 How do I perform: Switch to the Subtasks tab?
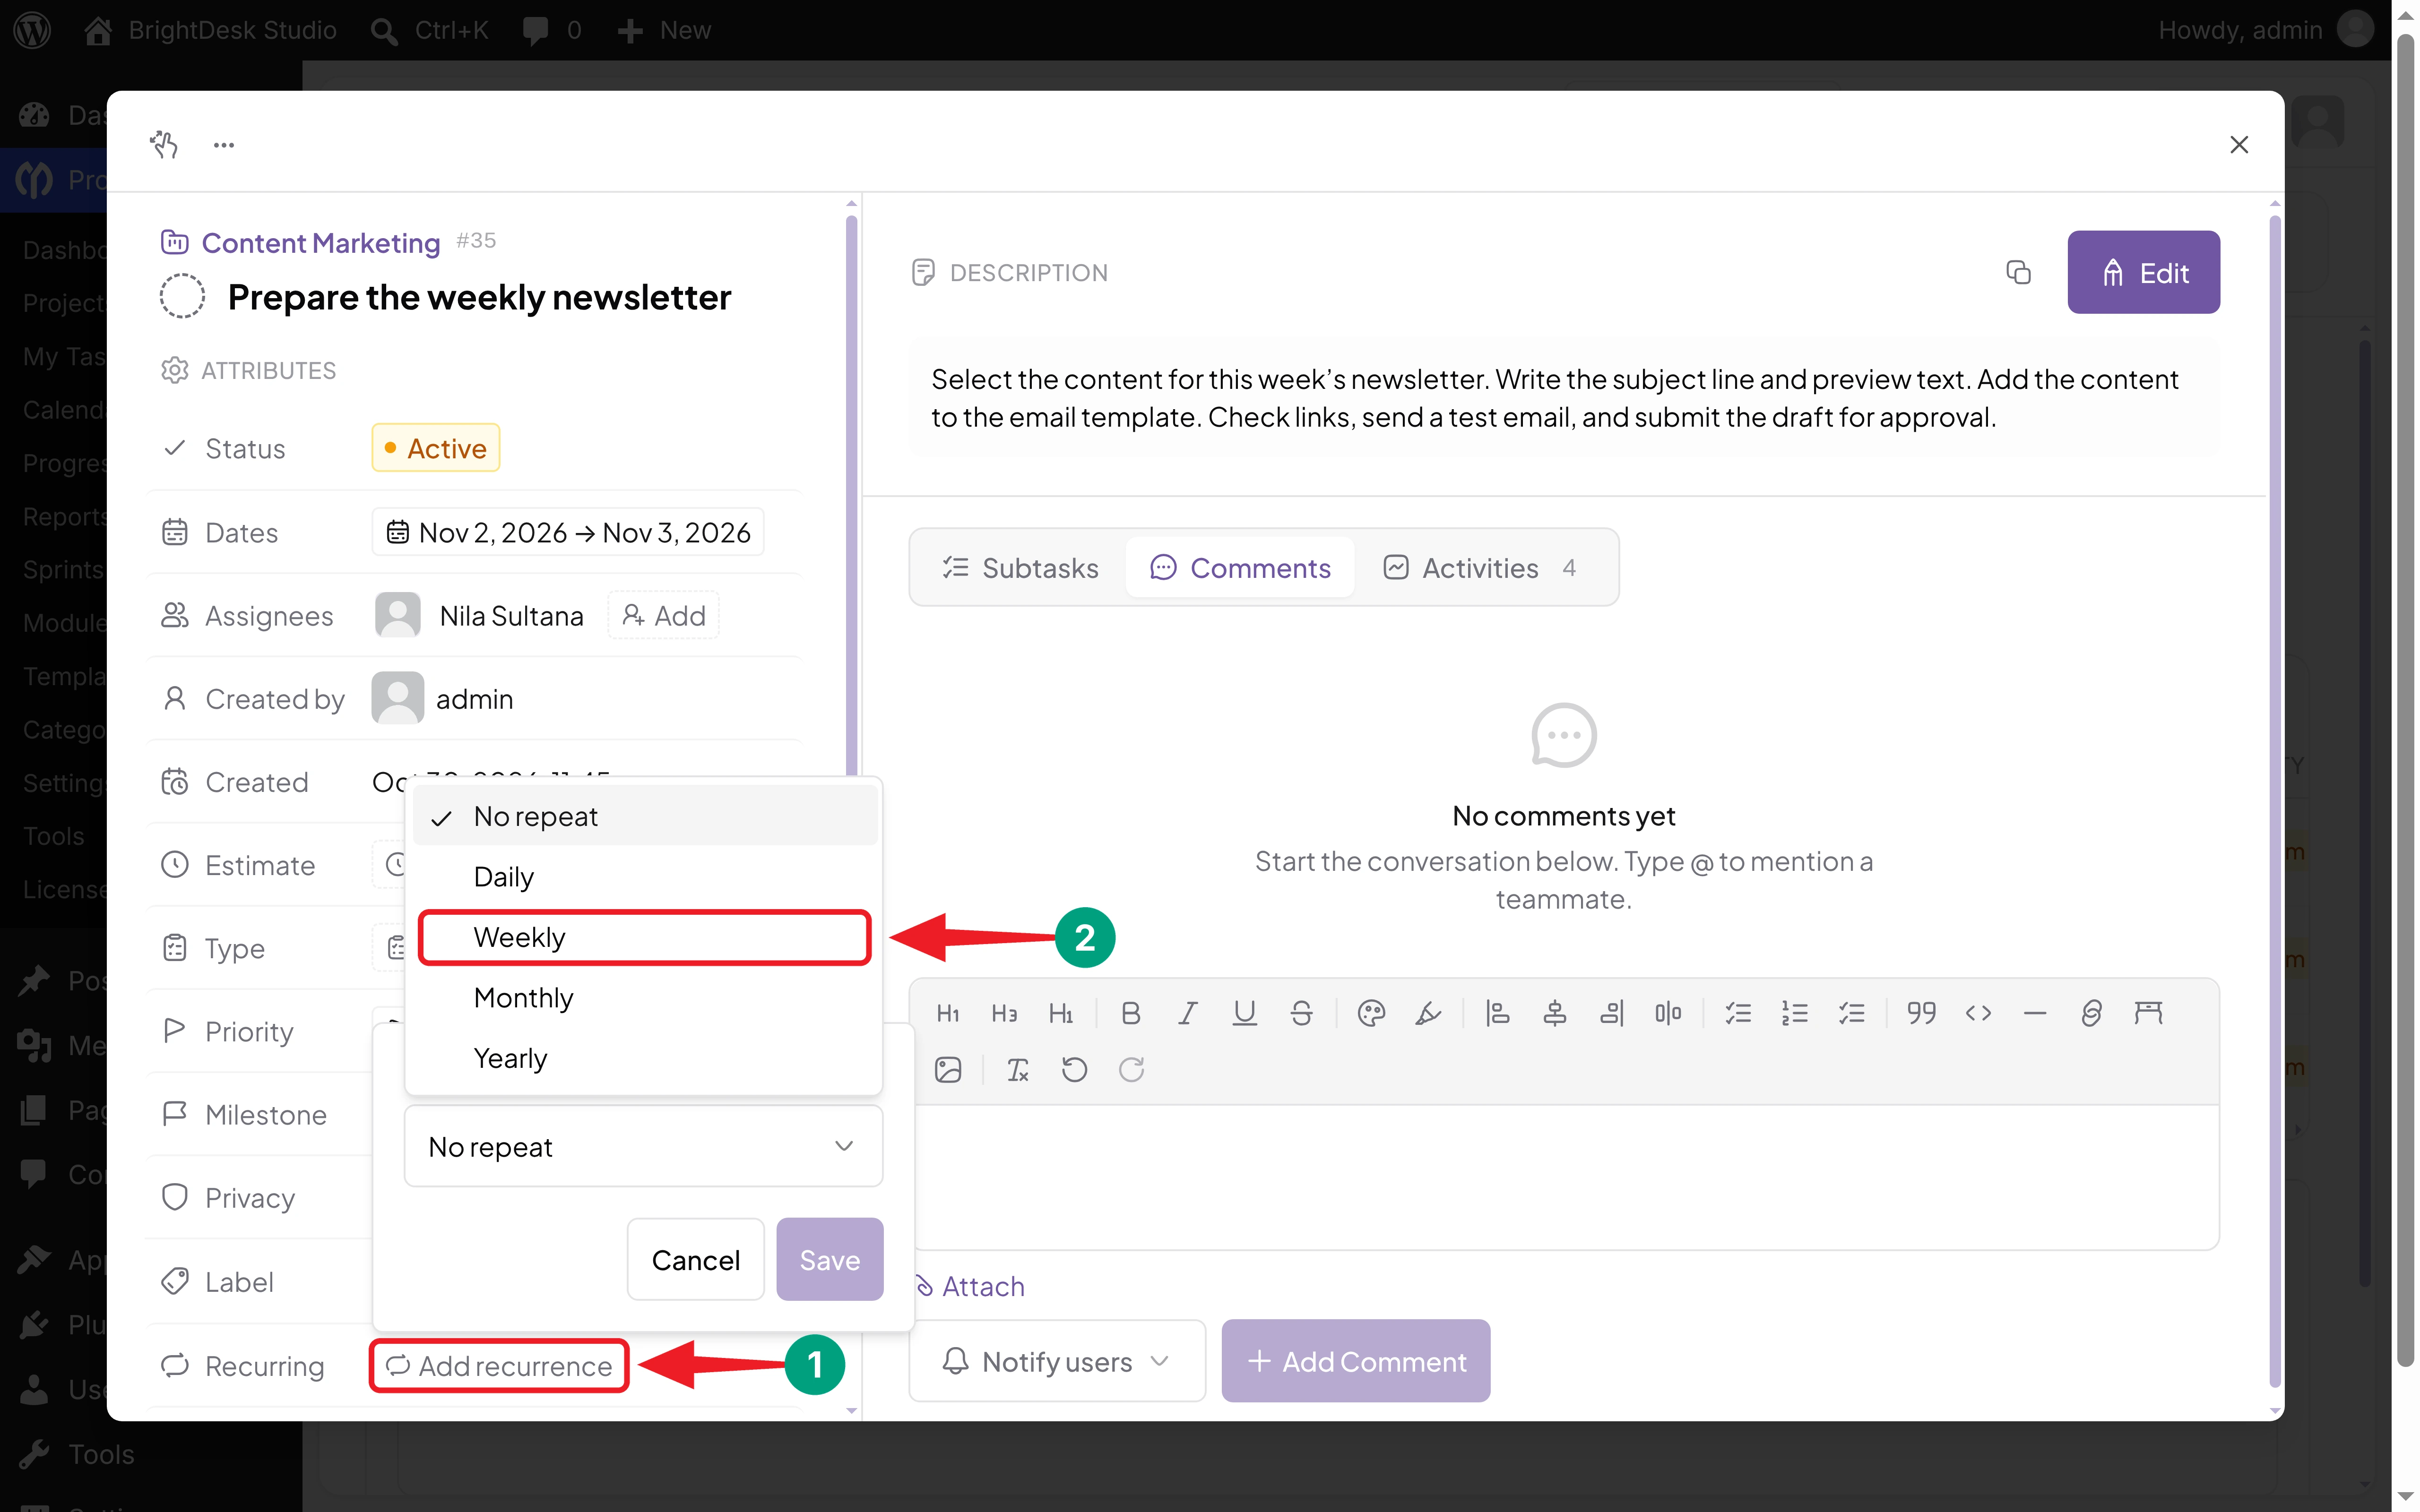pyautogui.click(x=1020, y=568)
